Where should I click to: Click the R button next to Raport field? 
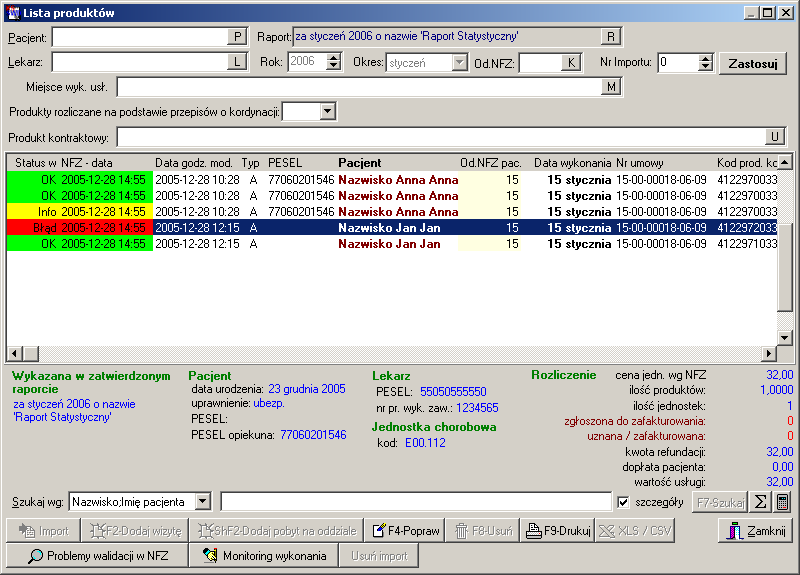point(611,37)
